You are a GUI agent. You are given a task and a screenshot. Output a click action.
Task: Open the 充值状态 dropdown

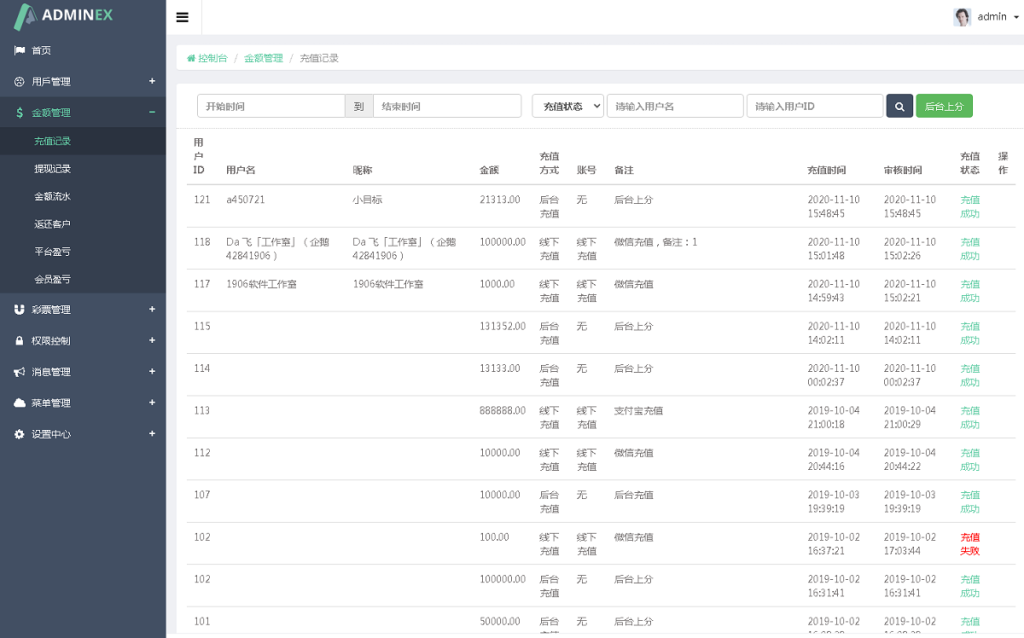[567, 105]
